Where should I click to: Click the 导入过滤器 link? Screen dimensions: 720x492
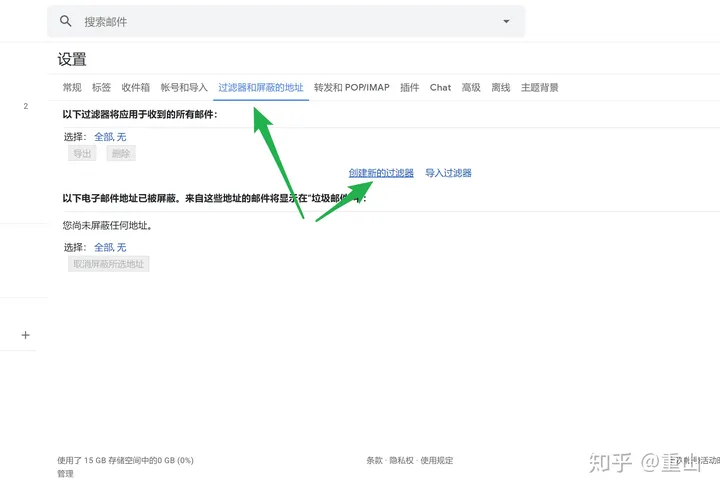tap(448, 173)
